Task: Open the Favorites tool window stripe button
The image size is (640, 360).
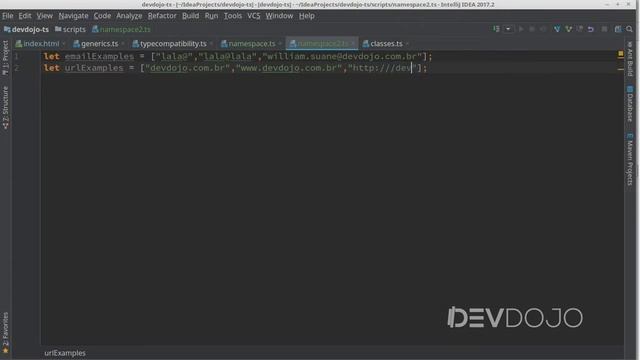Action: (5, 333)
